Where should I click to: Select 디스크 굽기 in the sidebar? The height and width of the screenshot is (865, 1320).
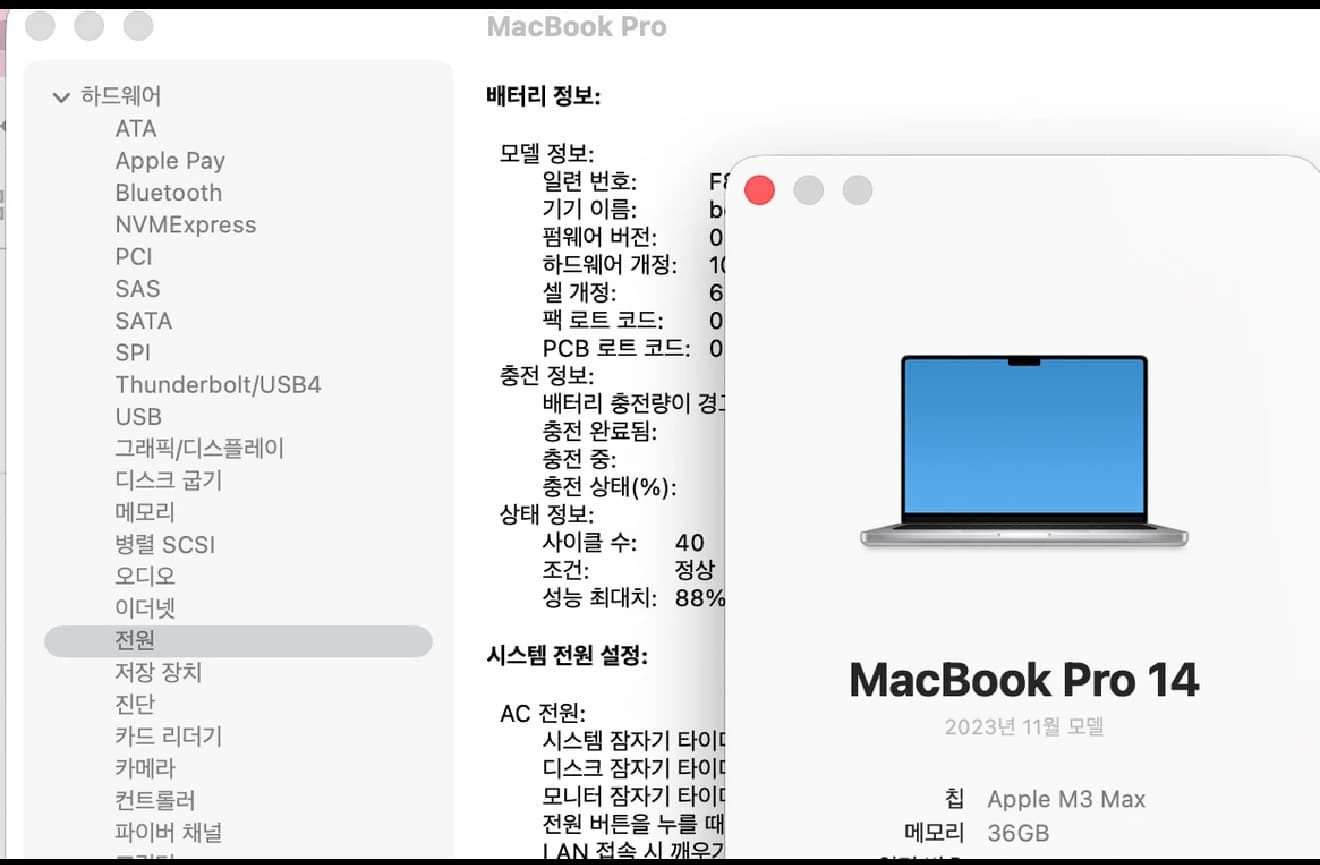click(169, 481)
